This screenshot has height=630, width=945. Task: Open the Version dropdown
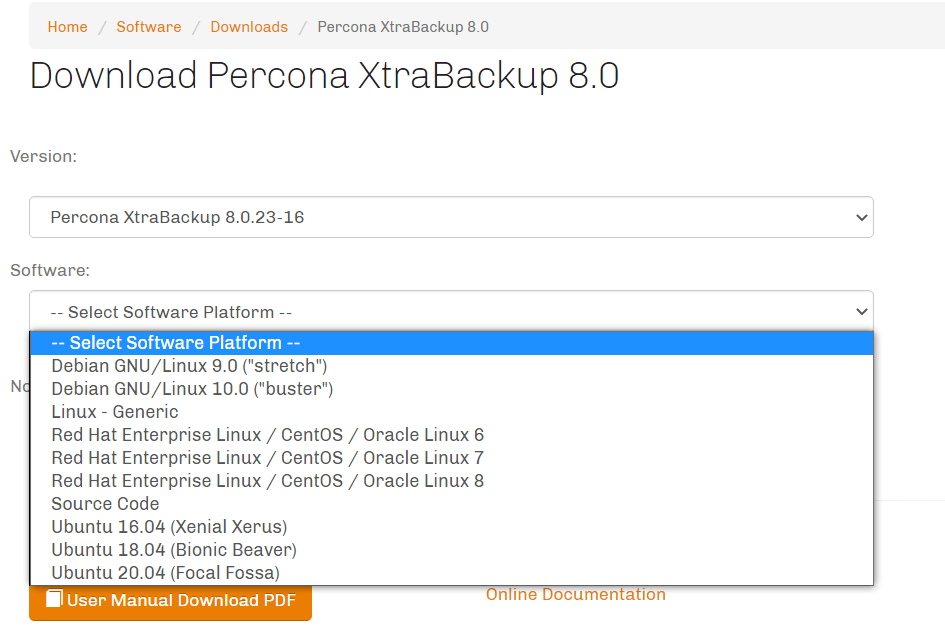point(450,217)
